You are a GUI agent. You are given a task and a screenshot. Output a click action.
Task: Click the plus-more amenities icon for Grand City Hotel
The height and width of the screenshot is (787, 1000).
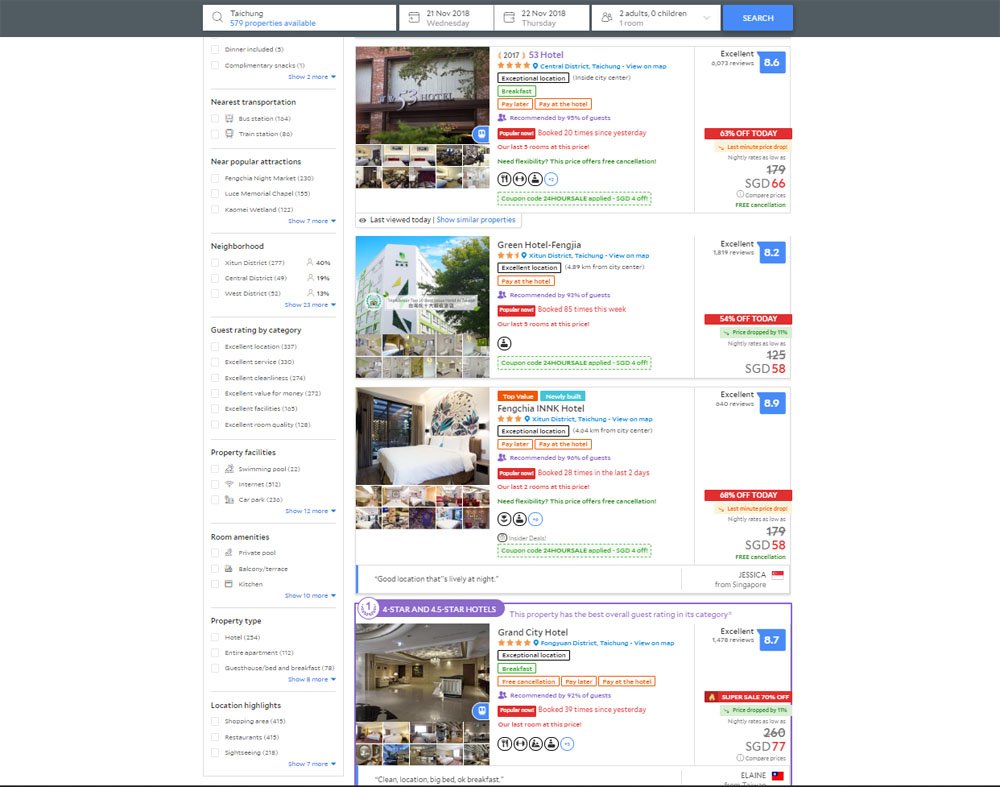pos(567,744)
